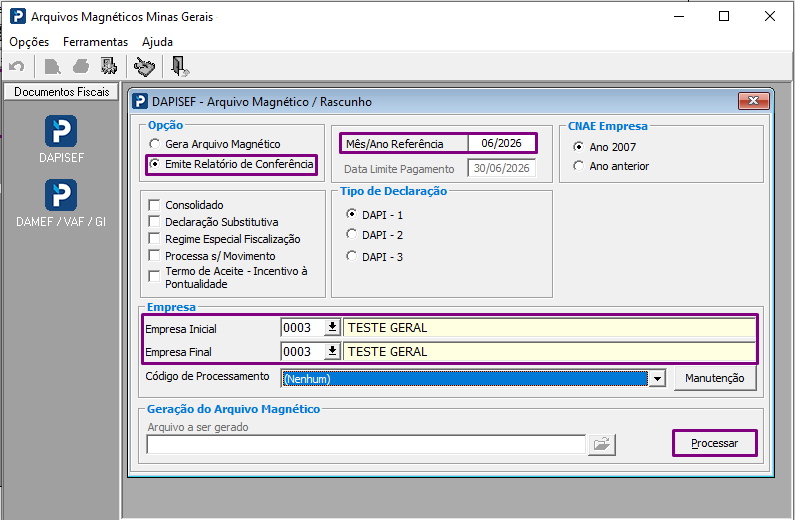Click the handshake toolbar icon
795x520 pixels.
coord(144,66)
